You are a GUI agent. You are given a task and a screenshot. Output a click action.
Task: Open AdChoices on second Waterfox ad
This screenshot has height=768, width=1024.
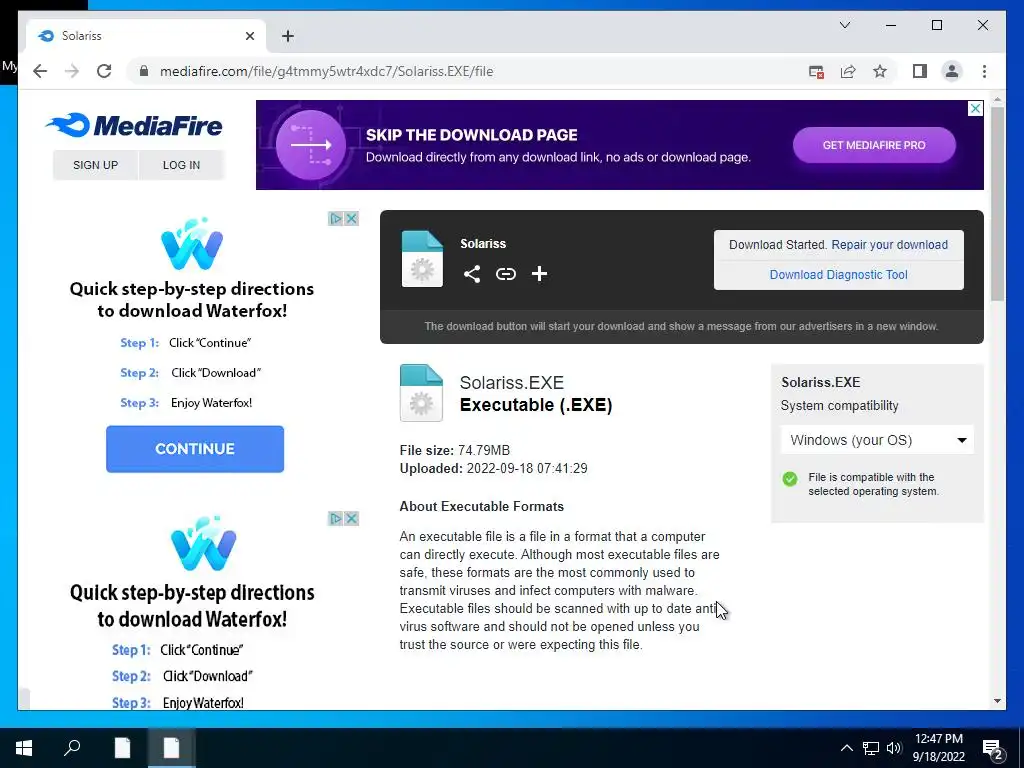(x=336, y=519)
